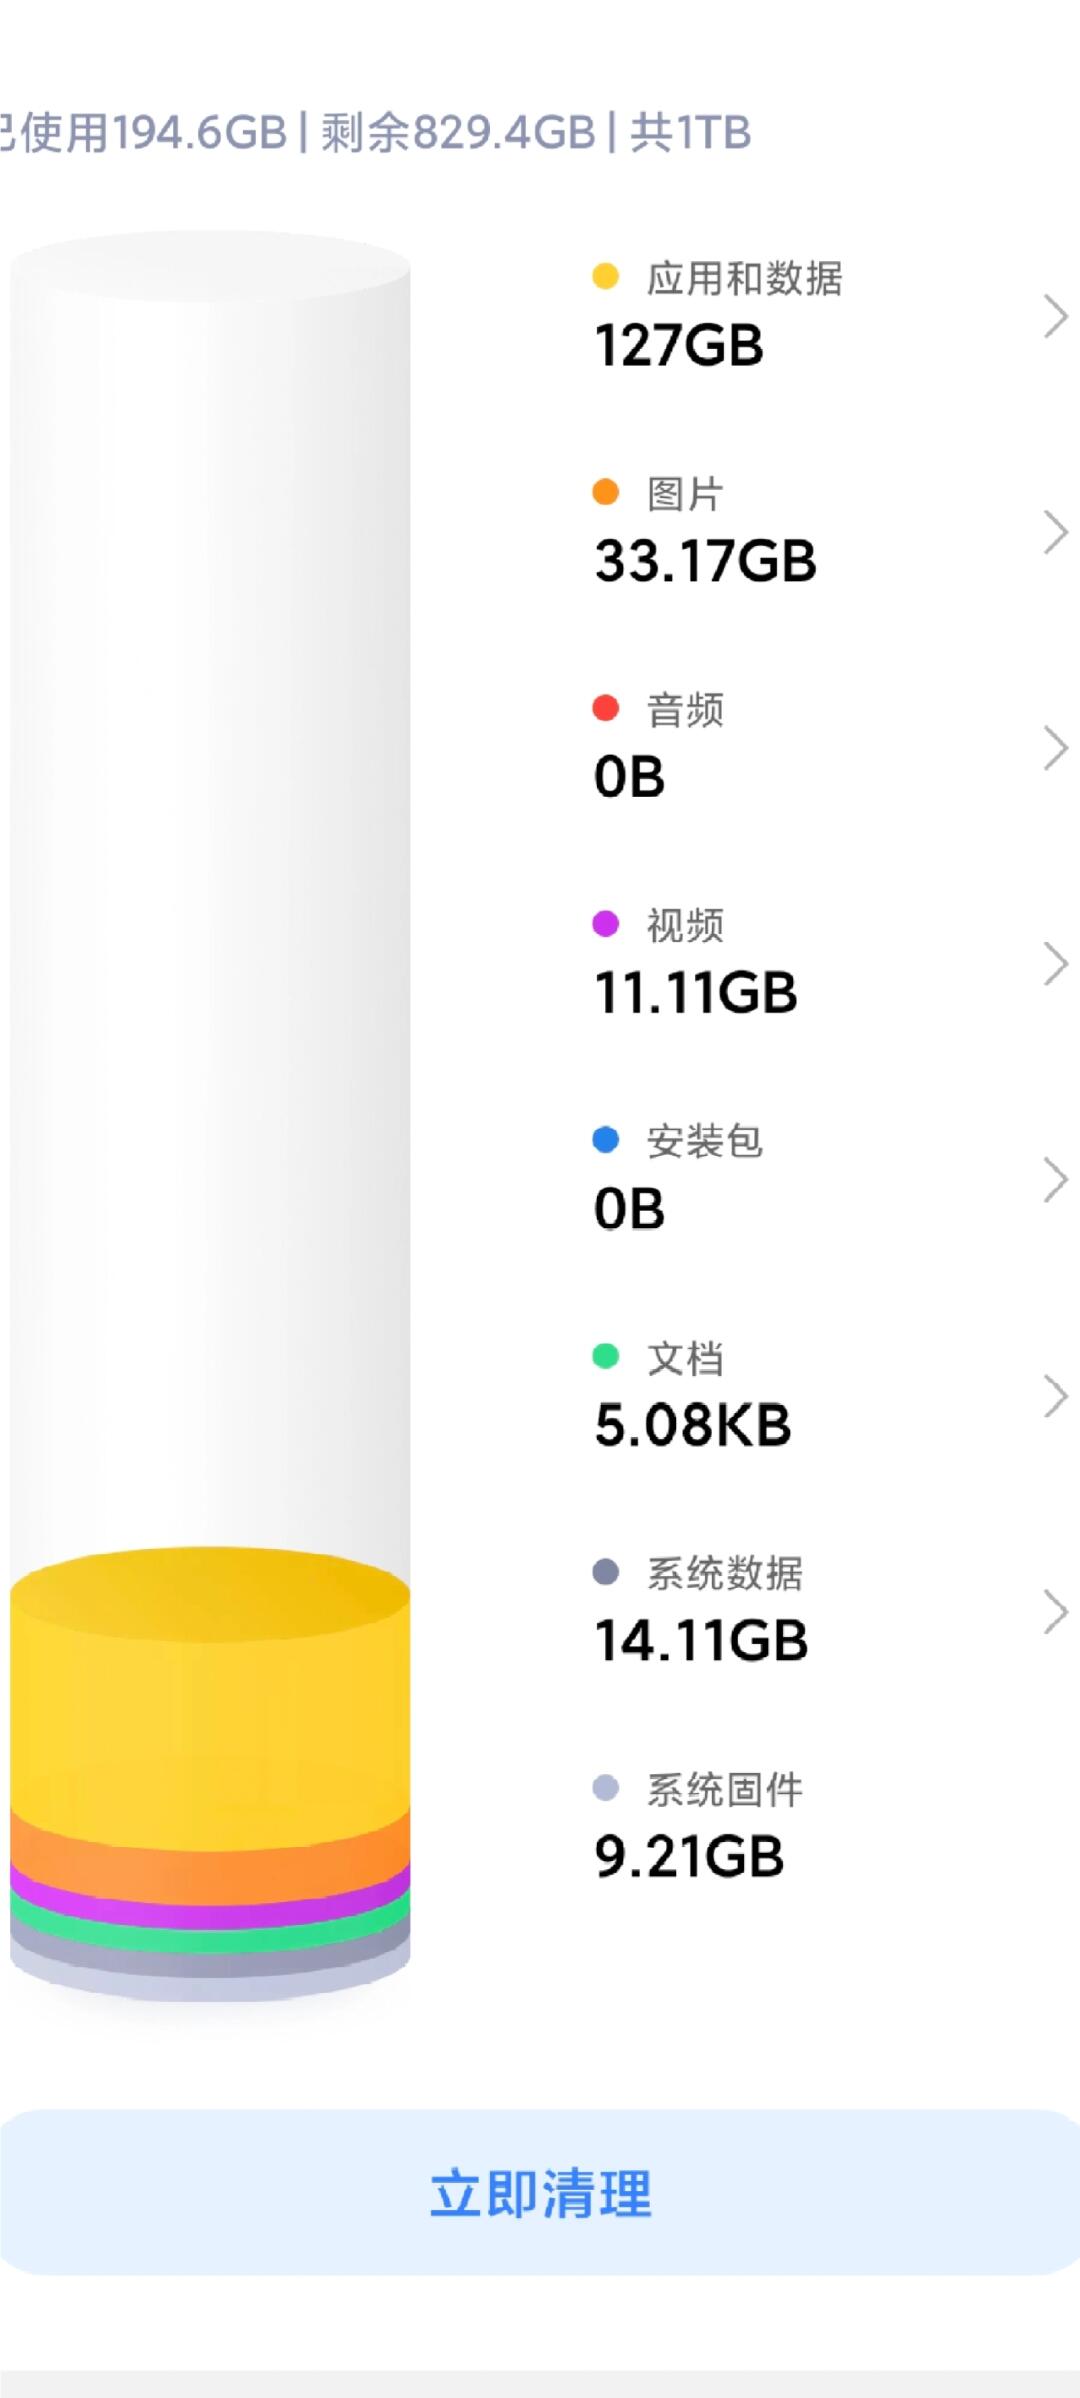Tap the storage summary text 已使用194.6GB

[x=145, y=132]
